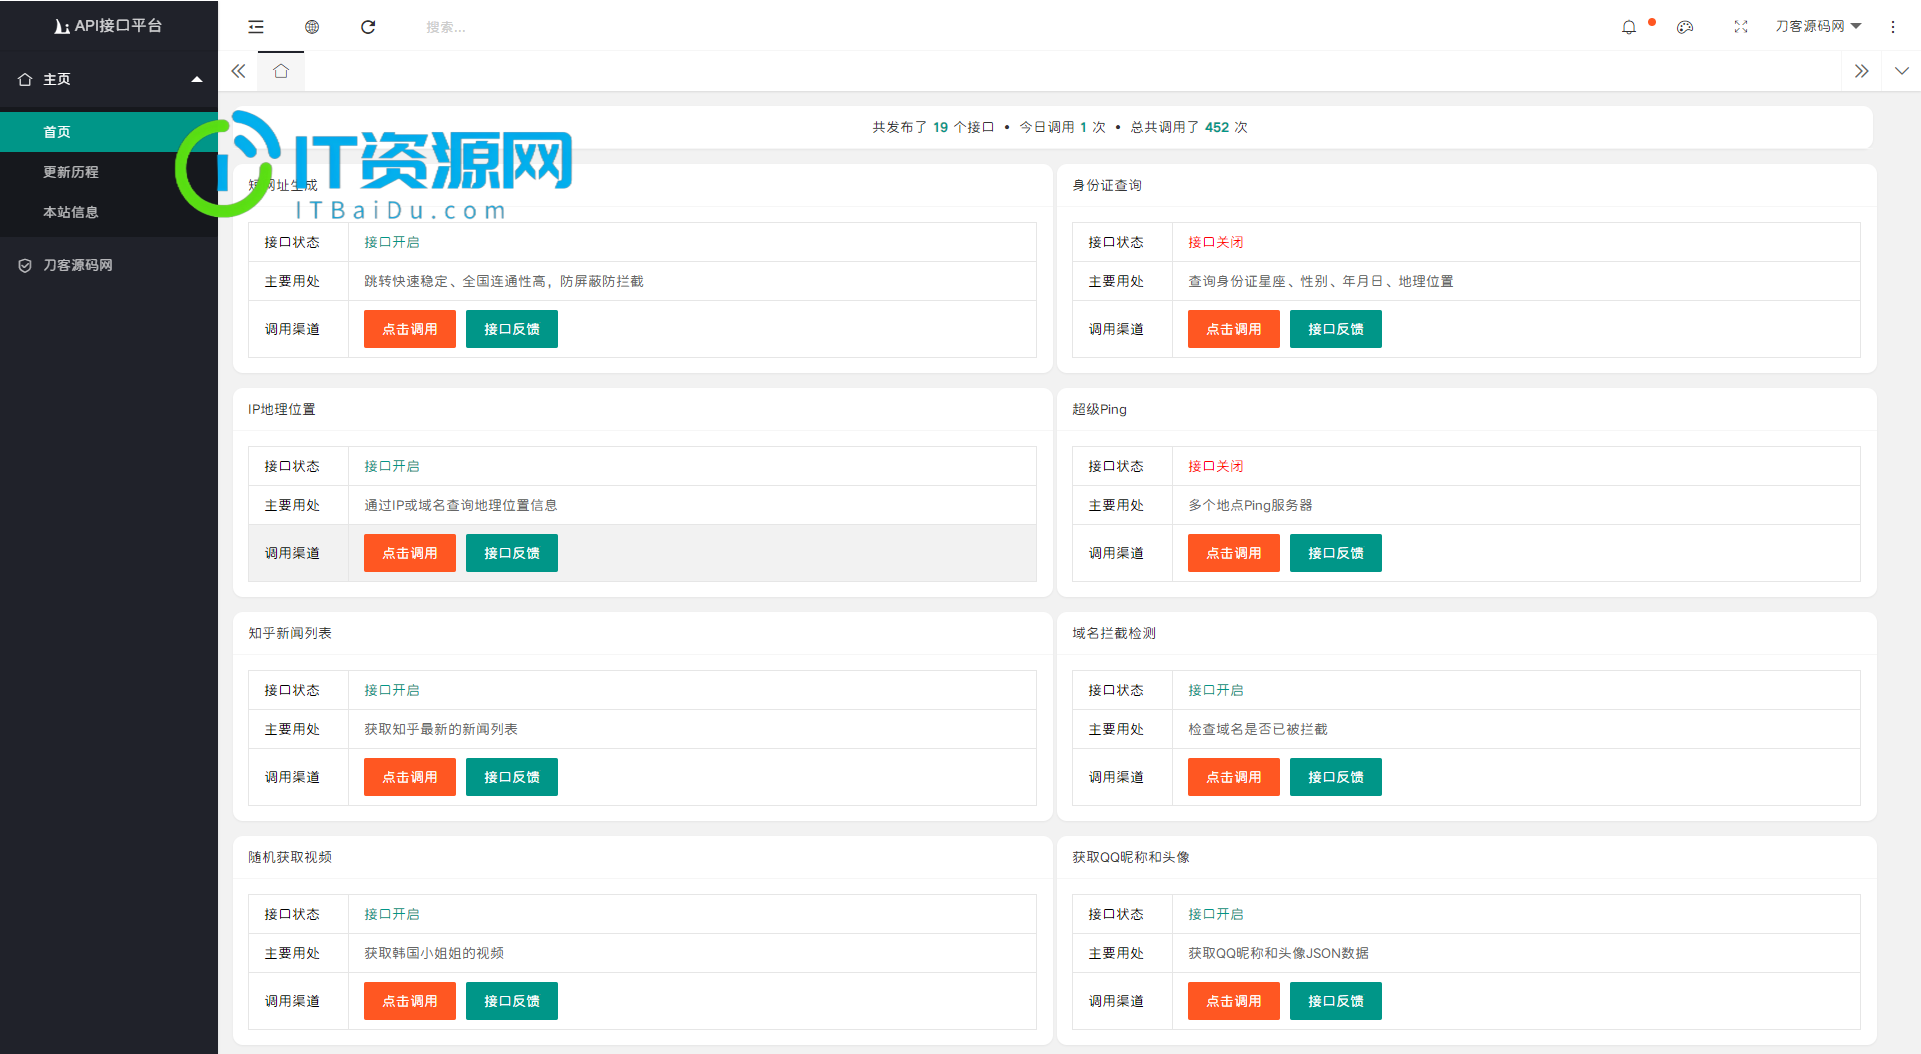
Task: Select the home tab icon
Action: tap(281, 71)
